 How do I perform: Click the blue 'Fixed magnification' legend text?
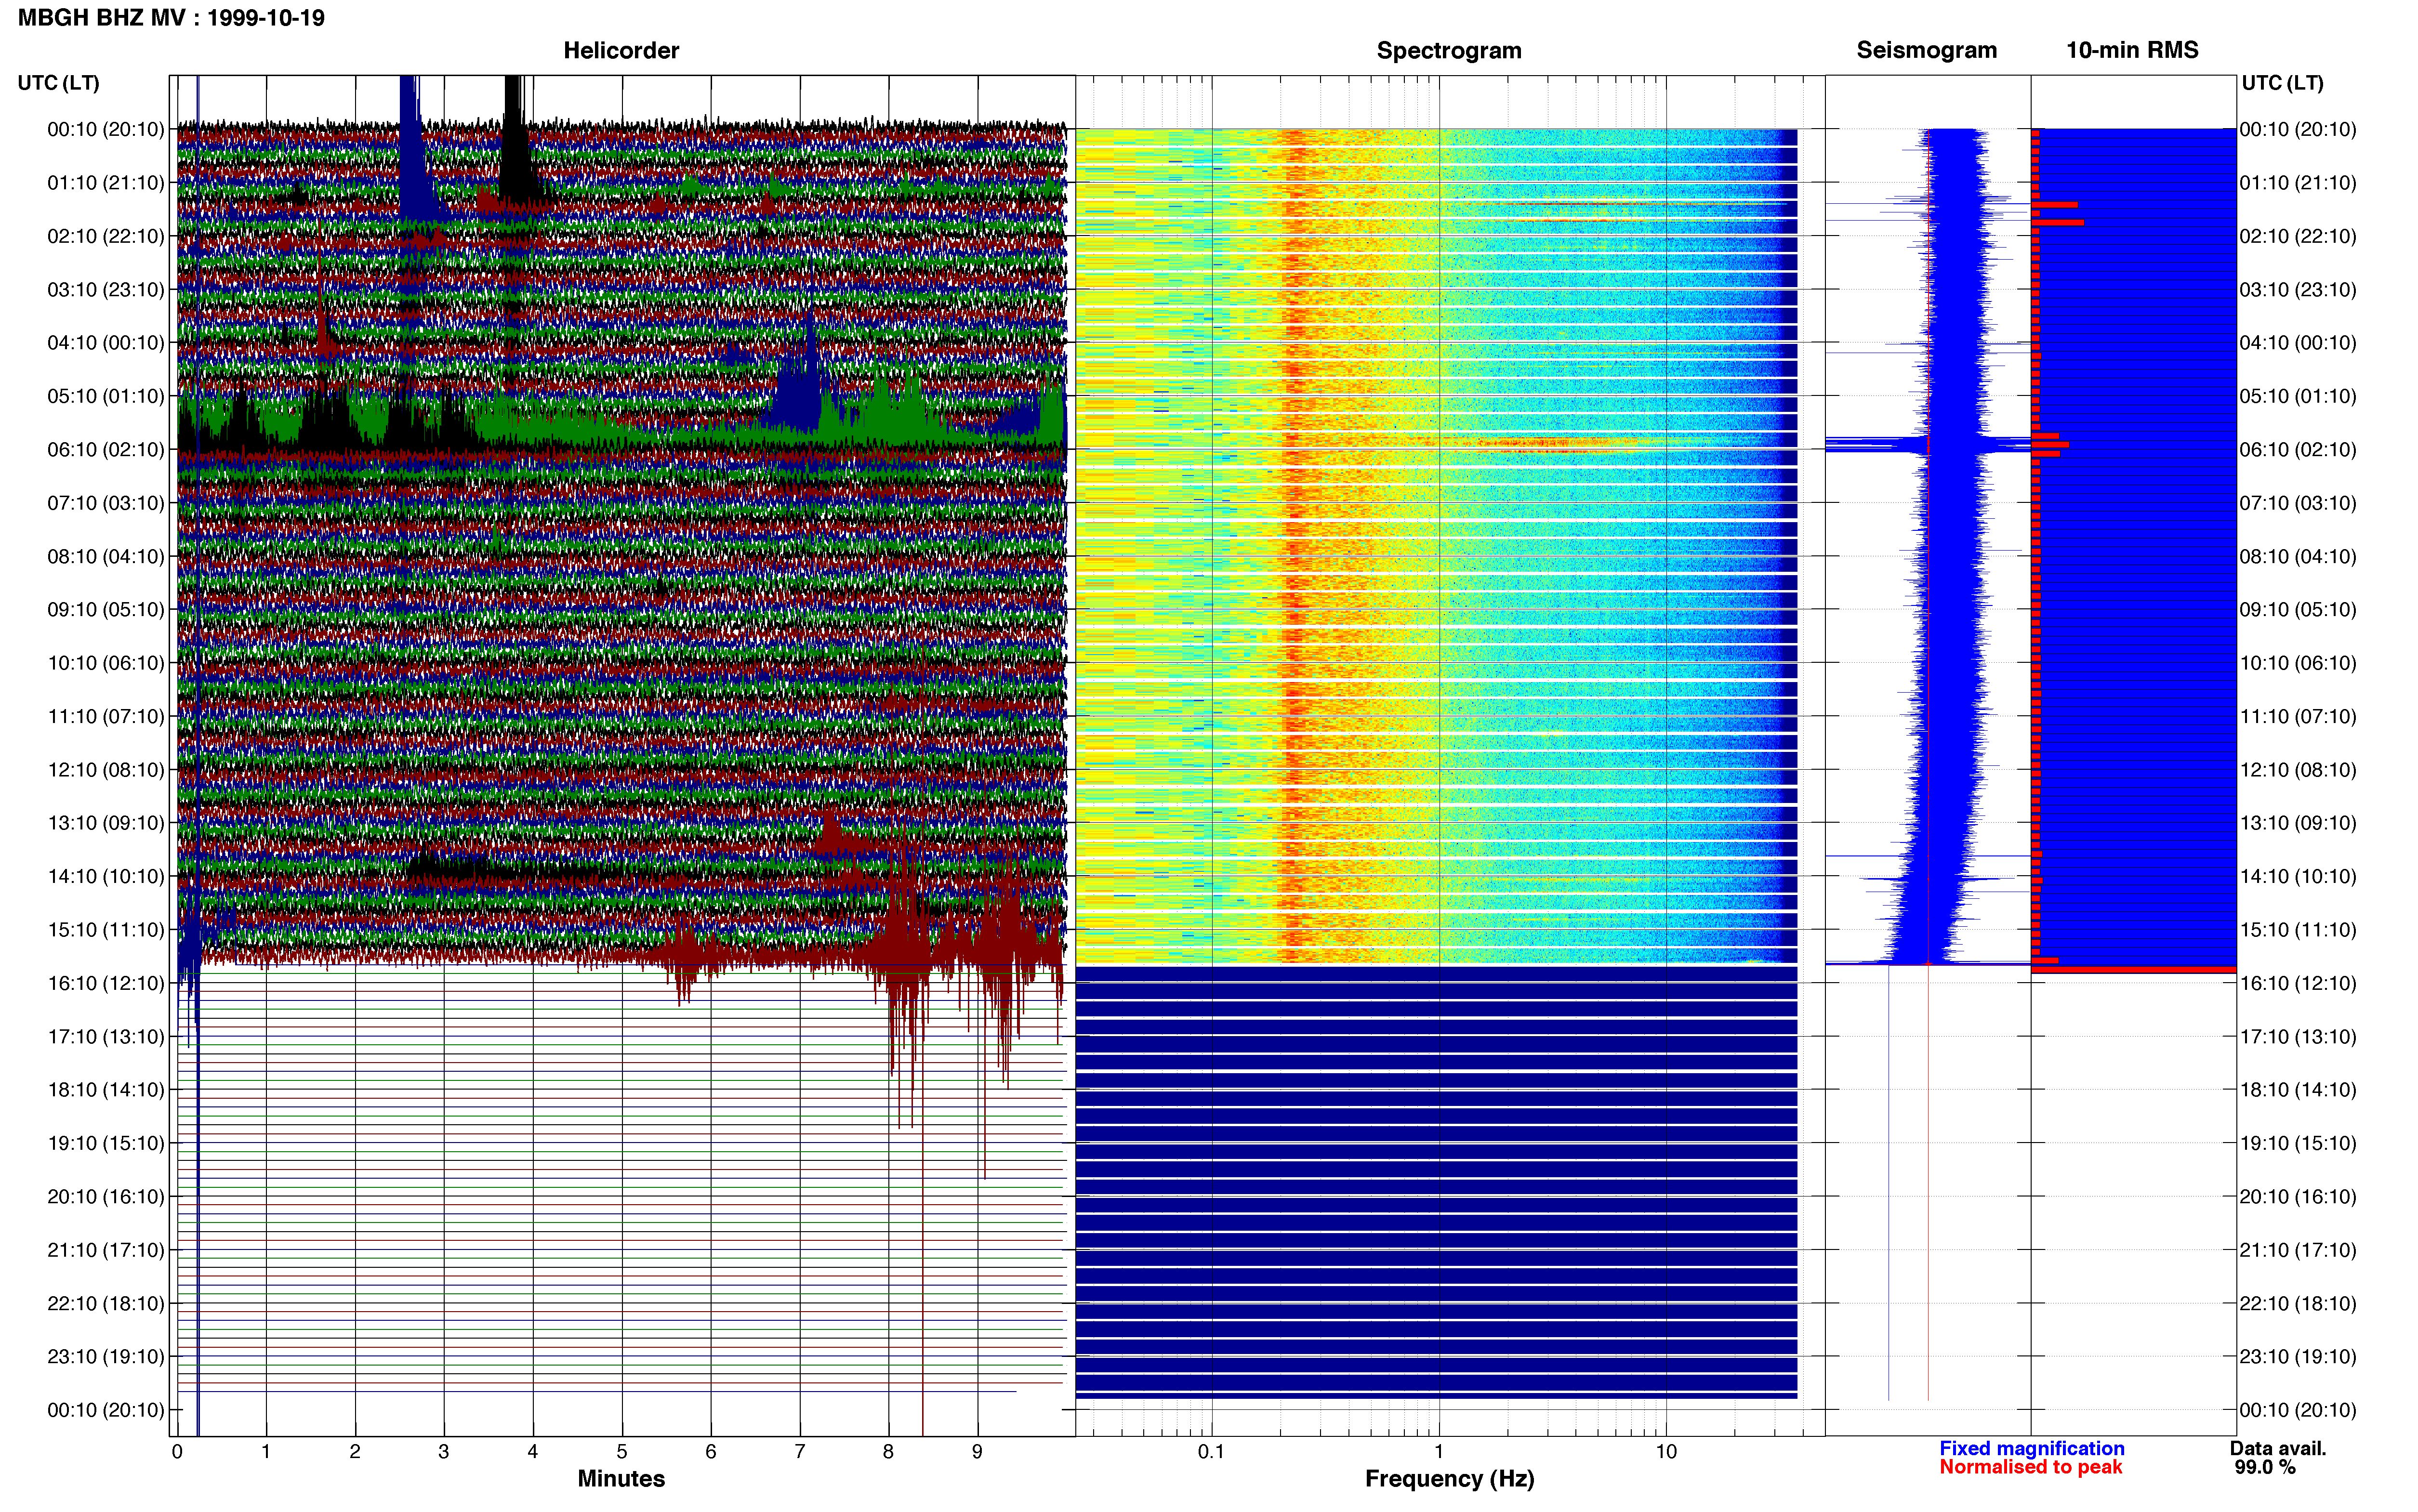(x=2032, y=1449)
